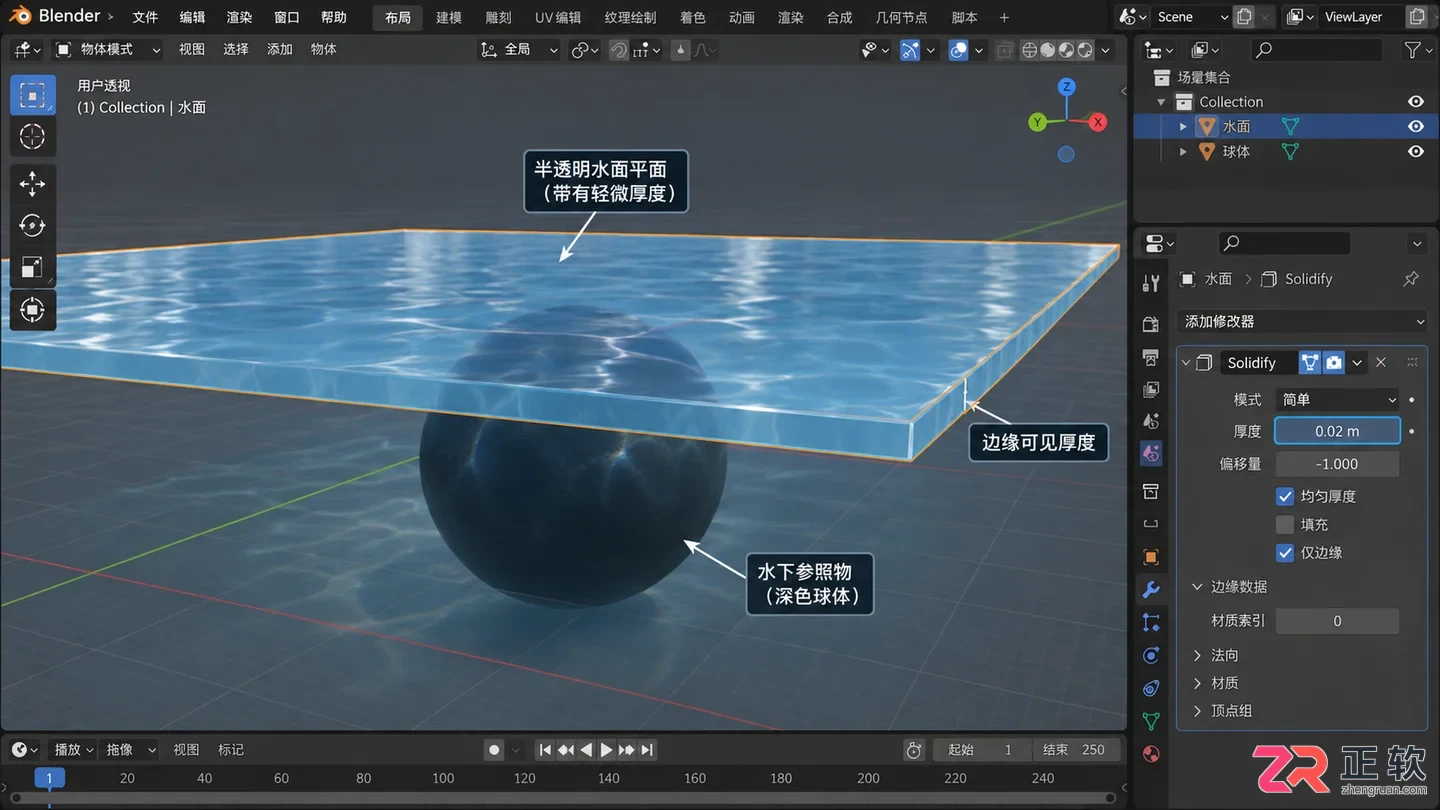Viewport: 1440px width, 810px height.
Task: Open the View Layer properties tab
Action: coord(1151,389)
